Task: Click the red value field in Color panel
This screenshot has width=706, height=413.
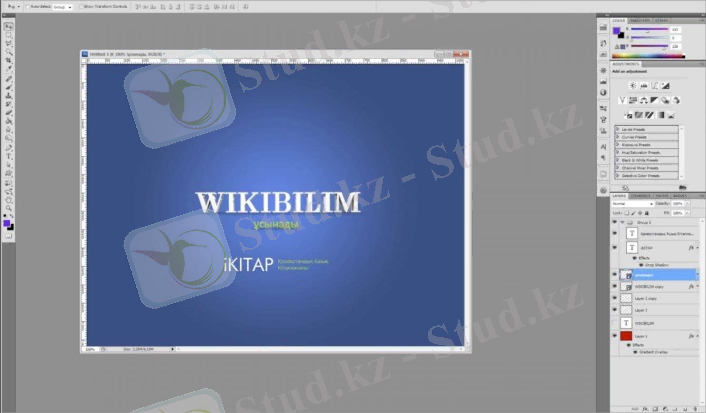Action: (x=676, y=29)
